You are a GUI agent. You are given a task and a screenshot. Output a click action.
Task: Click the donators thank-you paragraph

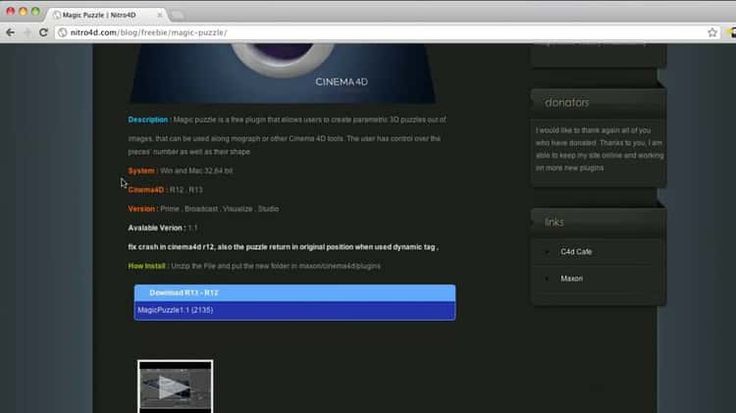599,149
